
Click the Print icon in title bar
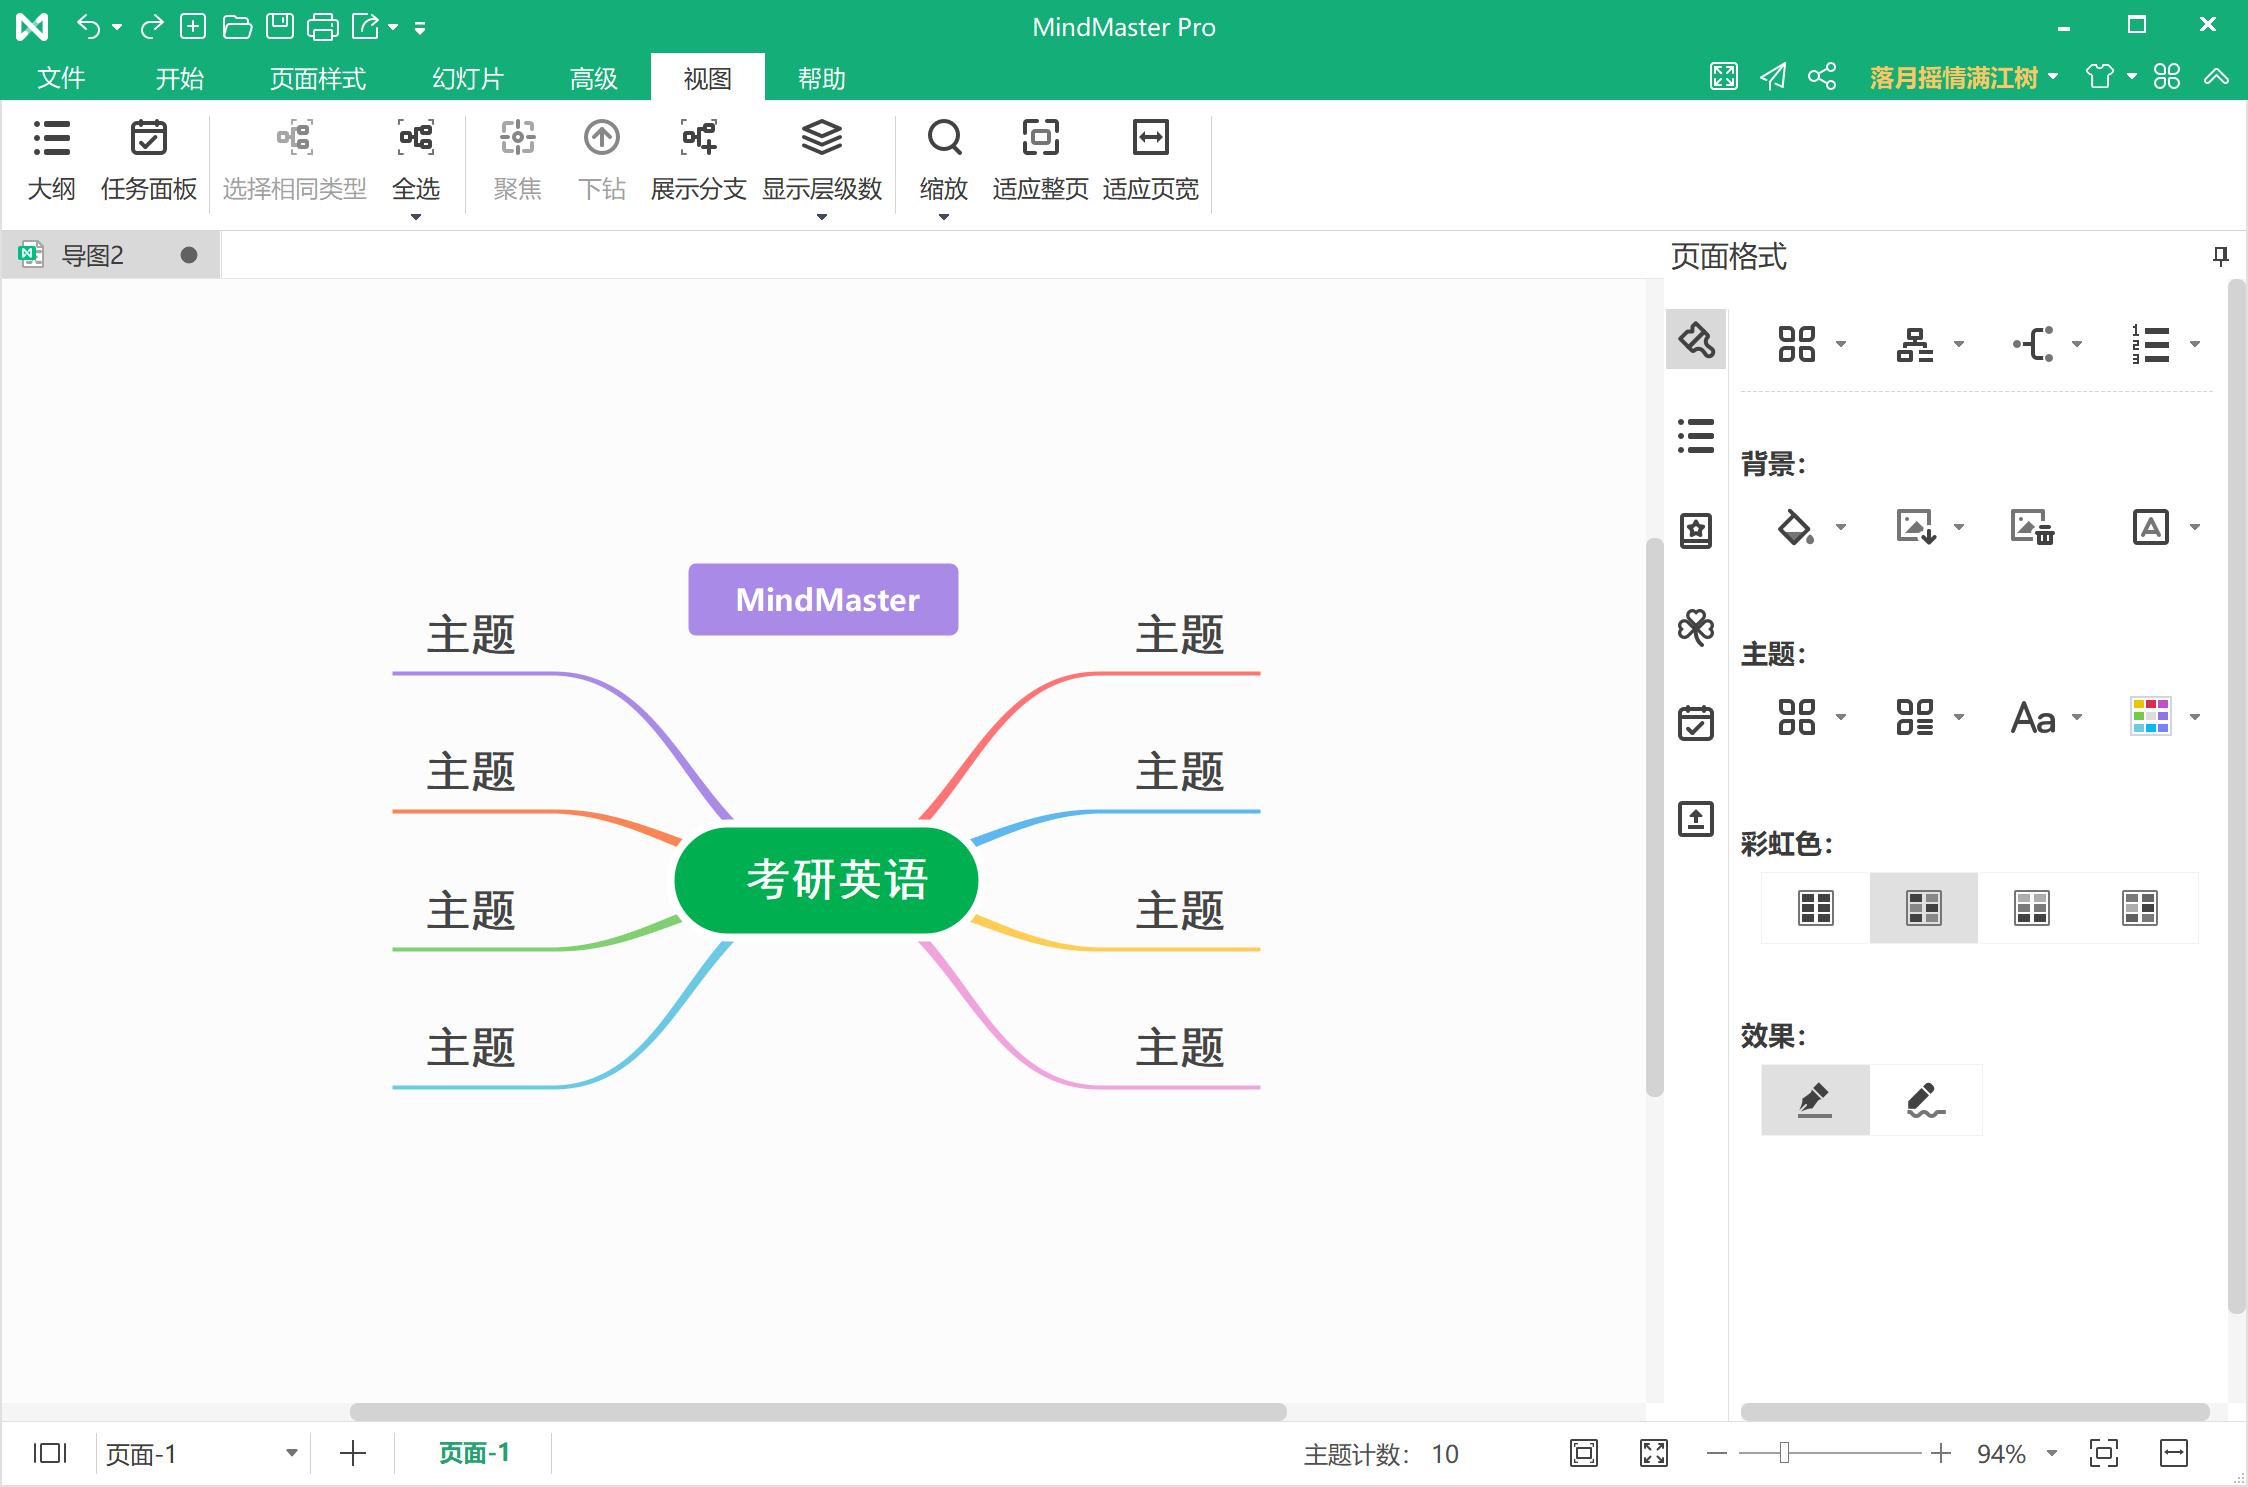[x=322, y=27]
